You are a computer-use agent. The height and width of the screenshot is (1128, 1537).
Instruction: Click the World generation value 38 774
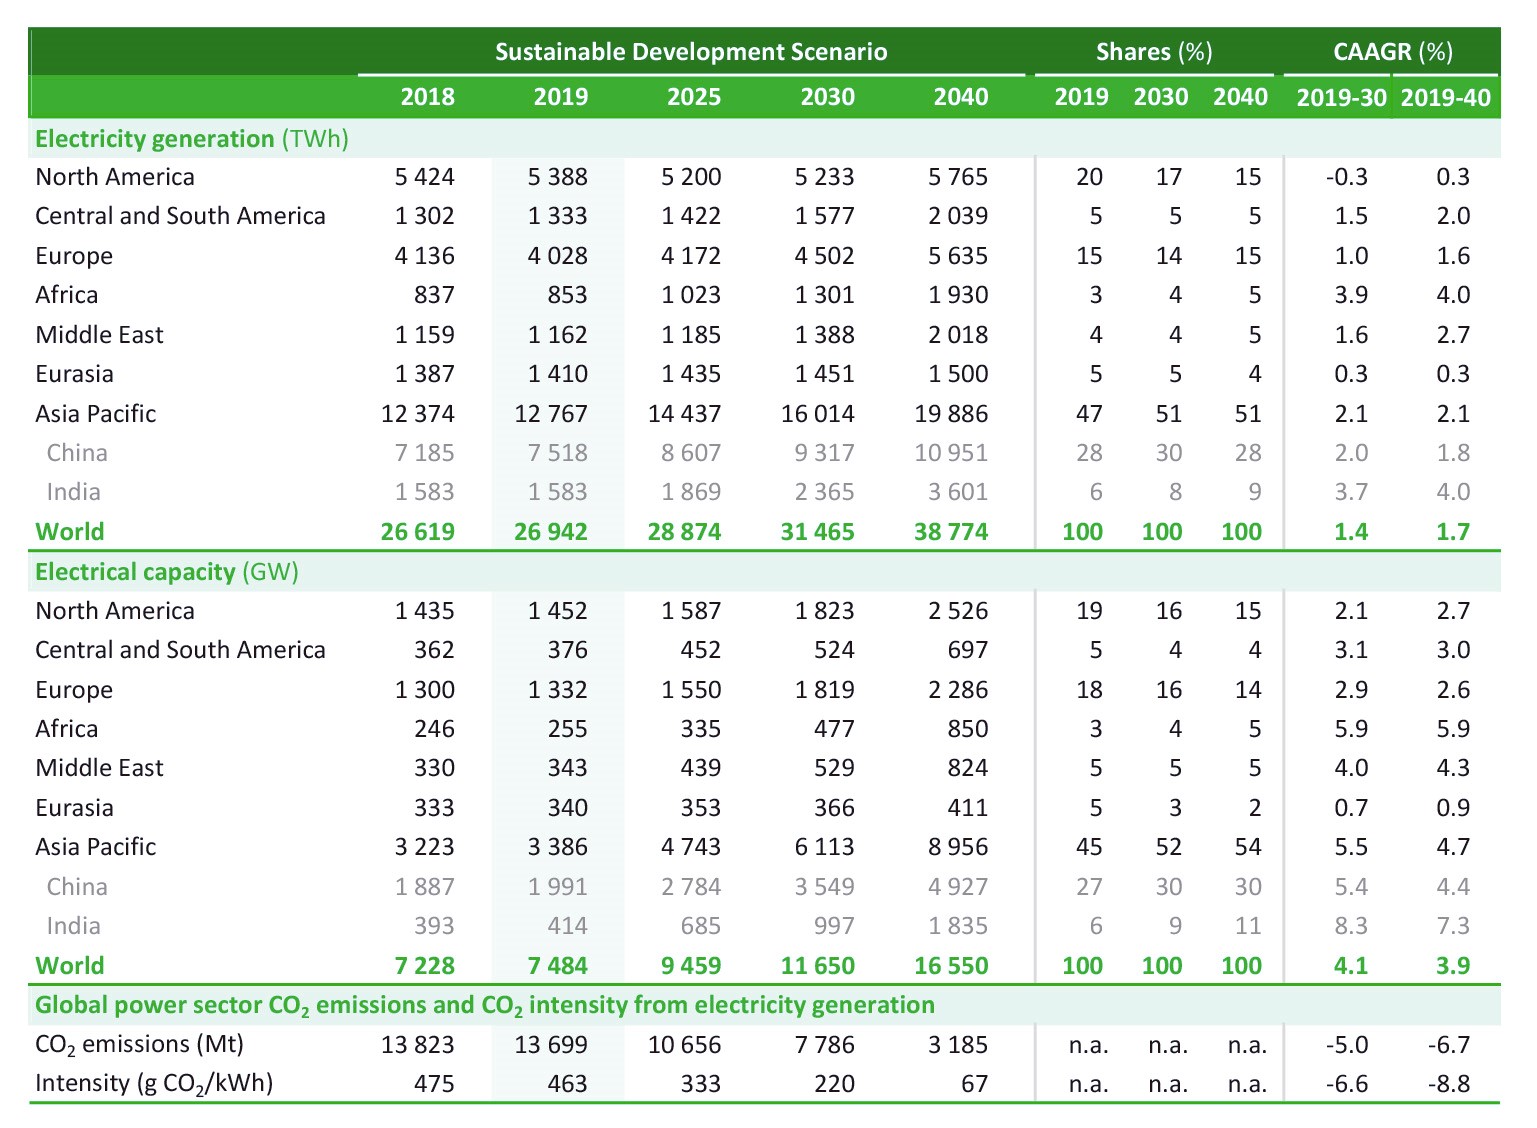950,532
